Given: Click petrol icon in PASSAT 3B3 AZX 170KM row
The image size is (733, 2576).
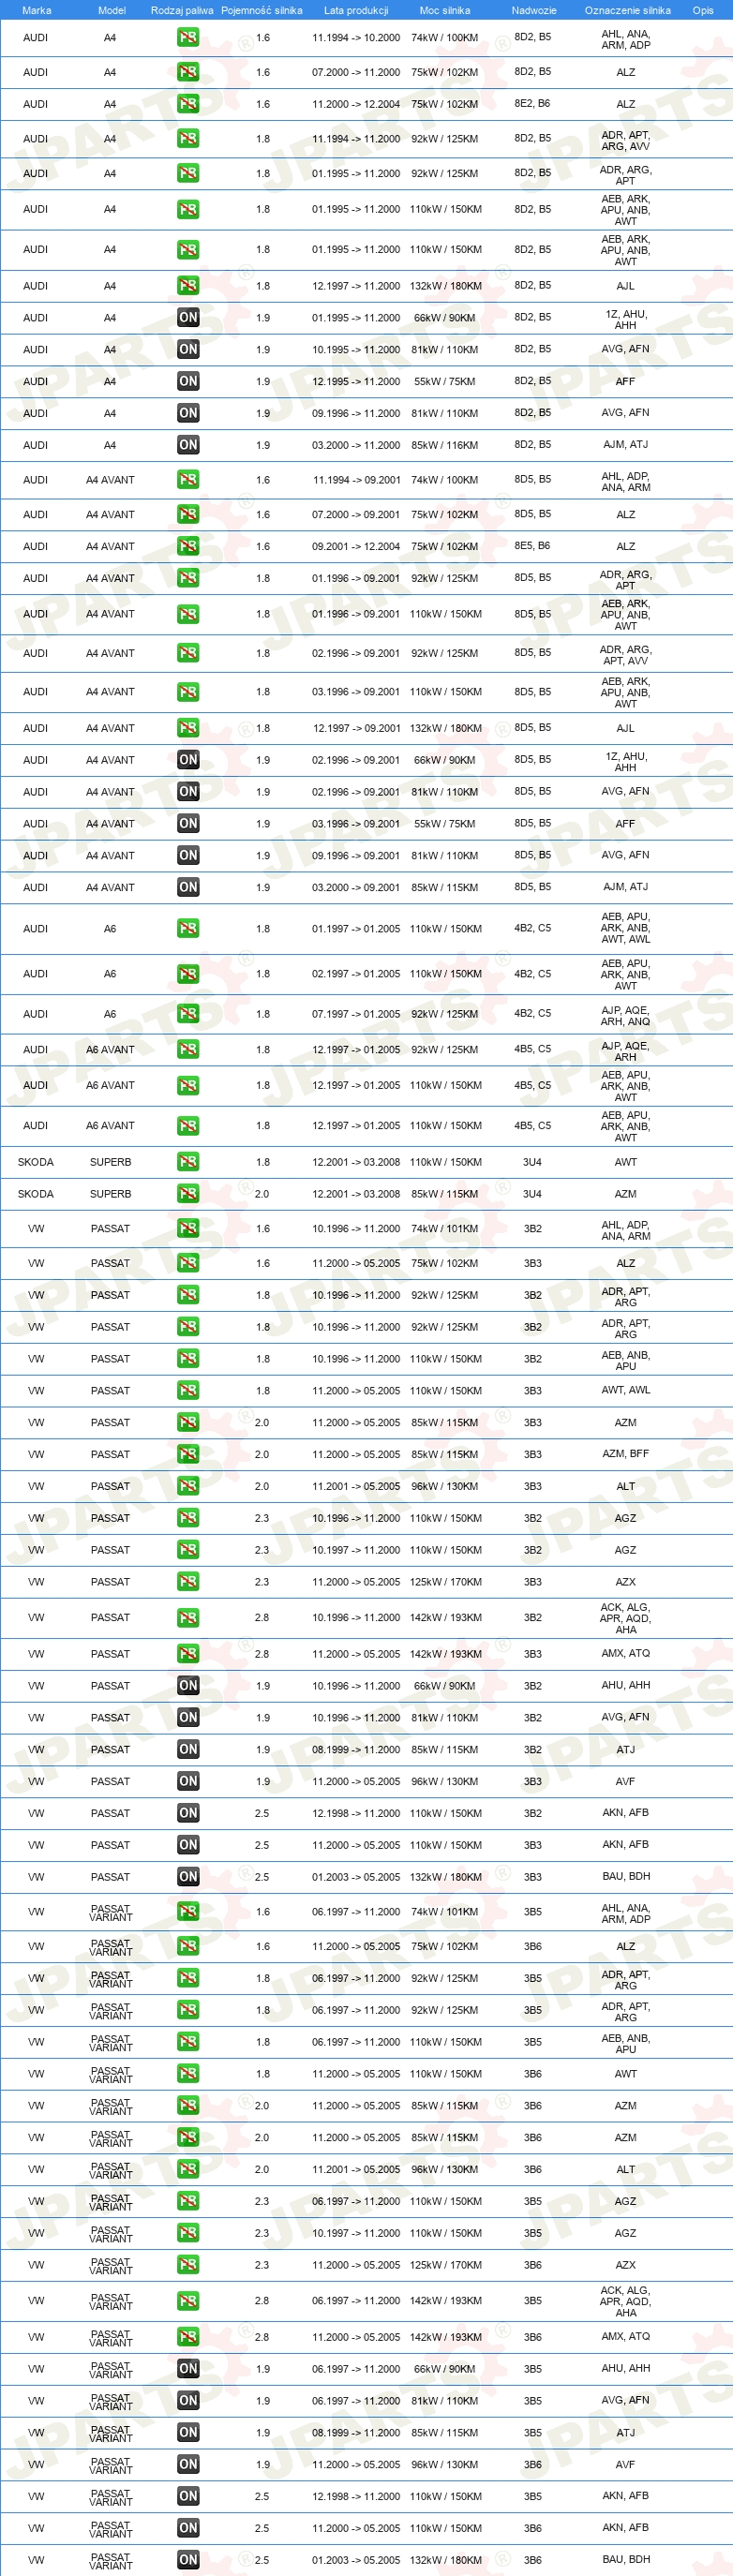Looking at the screenshot, I should click(x=188, y=1582).
